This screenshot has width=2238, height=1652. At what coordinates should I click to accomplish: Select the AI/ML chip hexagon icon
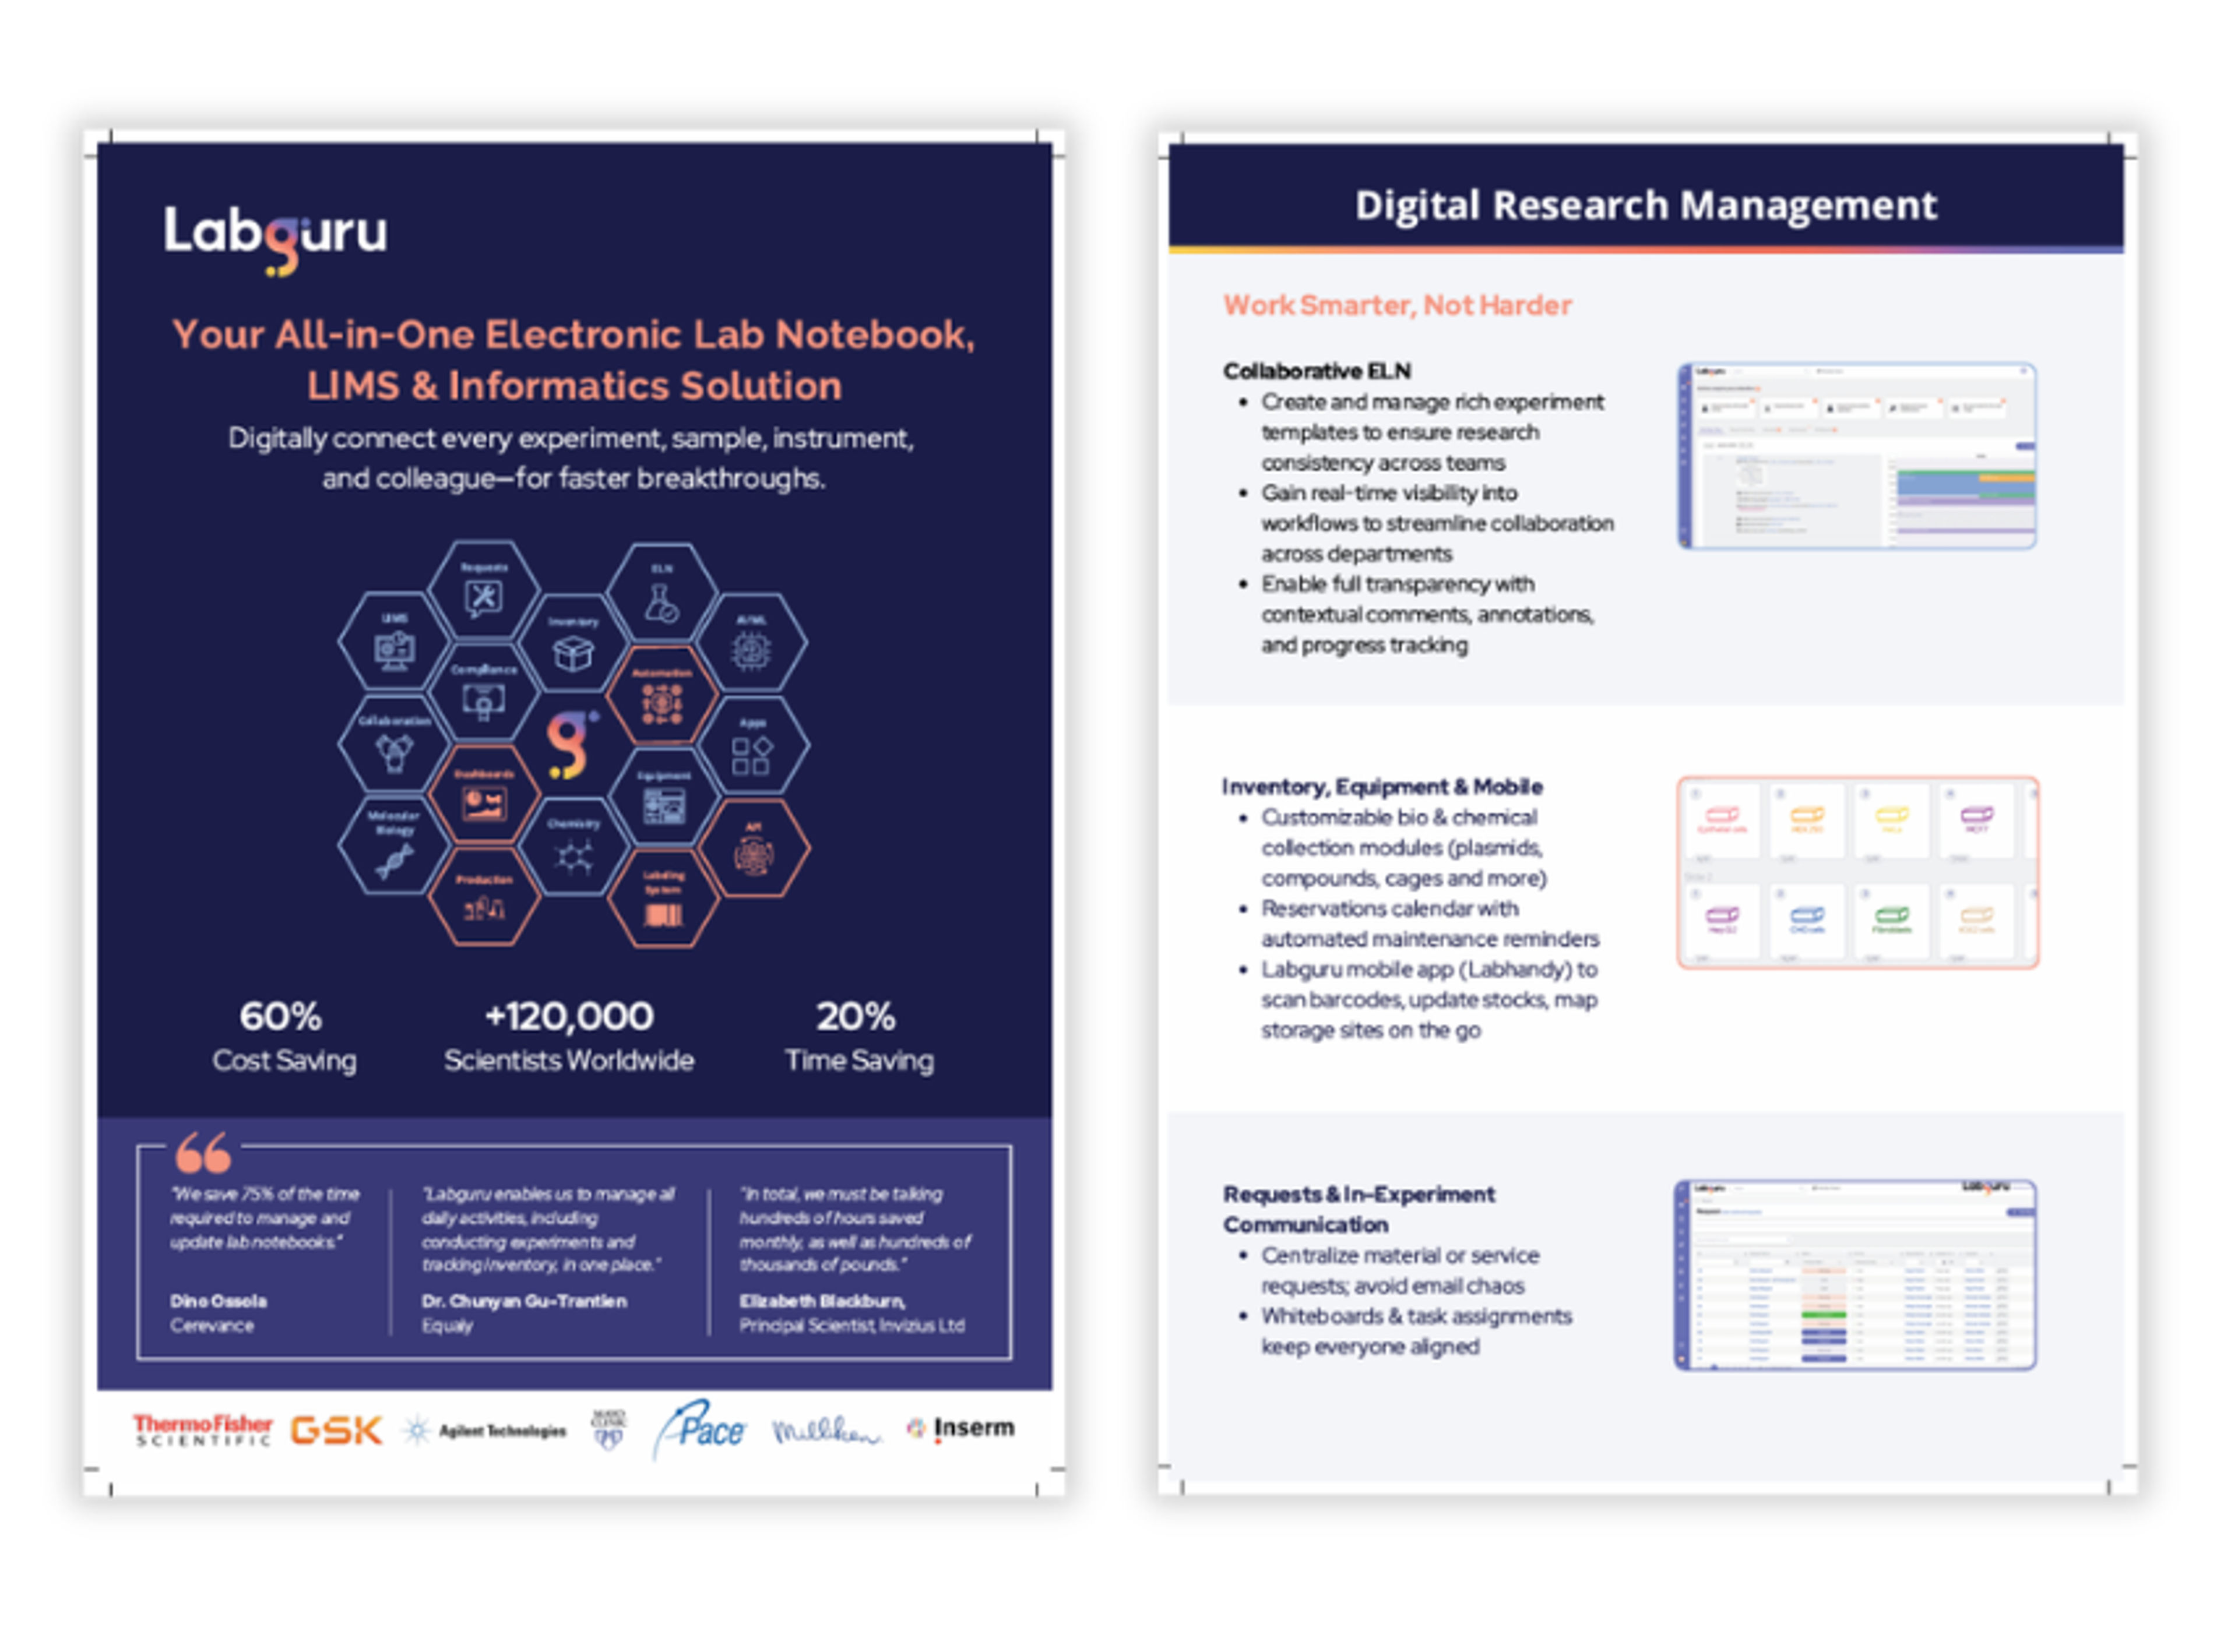tap(752, 643)
